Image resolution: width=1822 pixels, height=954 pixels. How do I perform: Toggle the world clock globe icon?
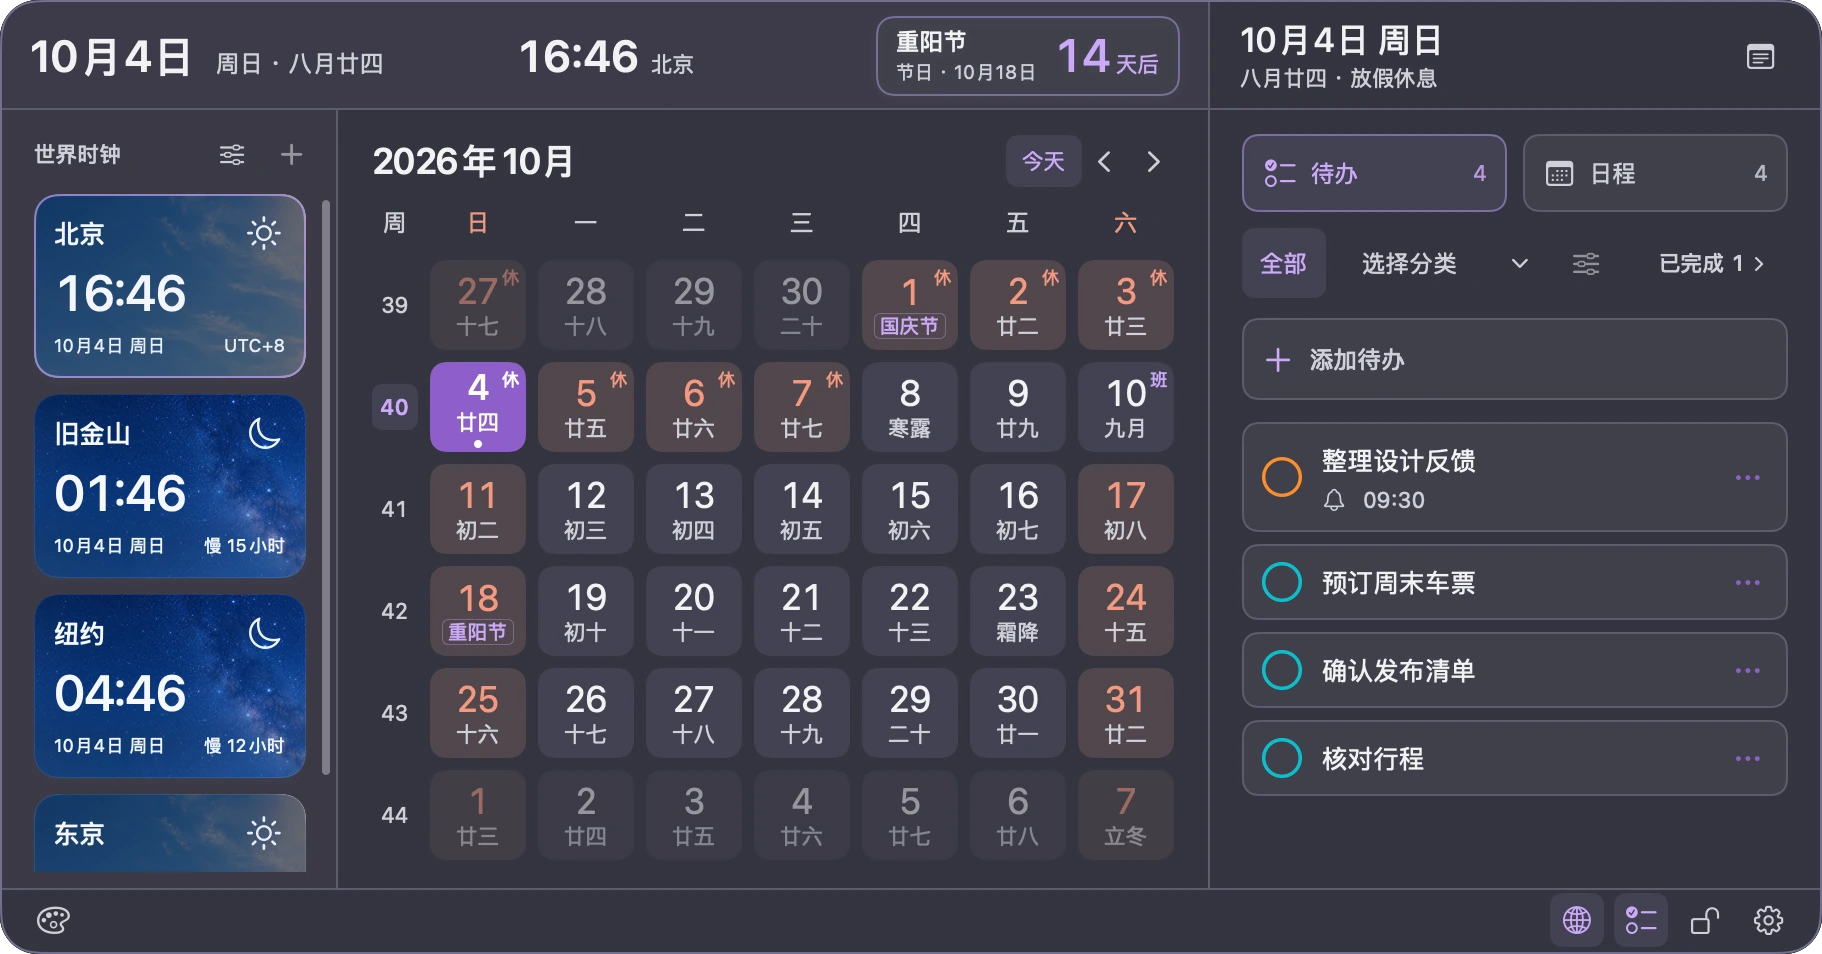point(1577,920)
